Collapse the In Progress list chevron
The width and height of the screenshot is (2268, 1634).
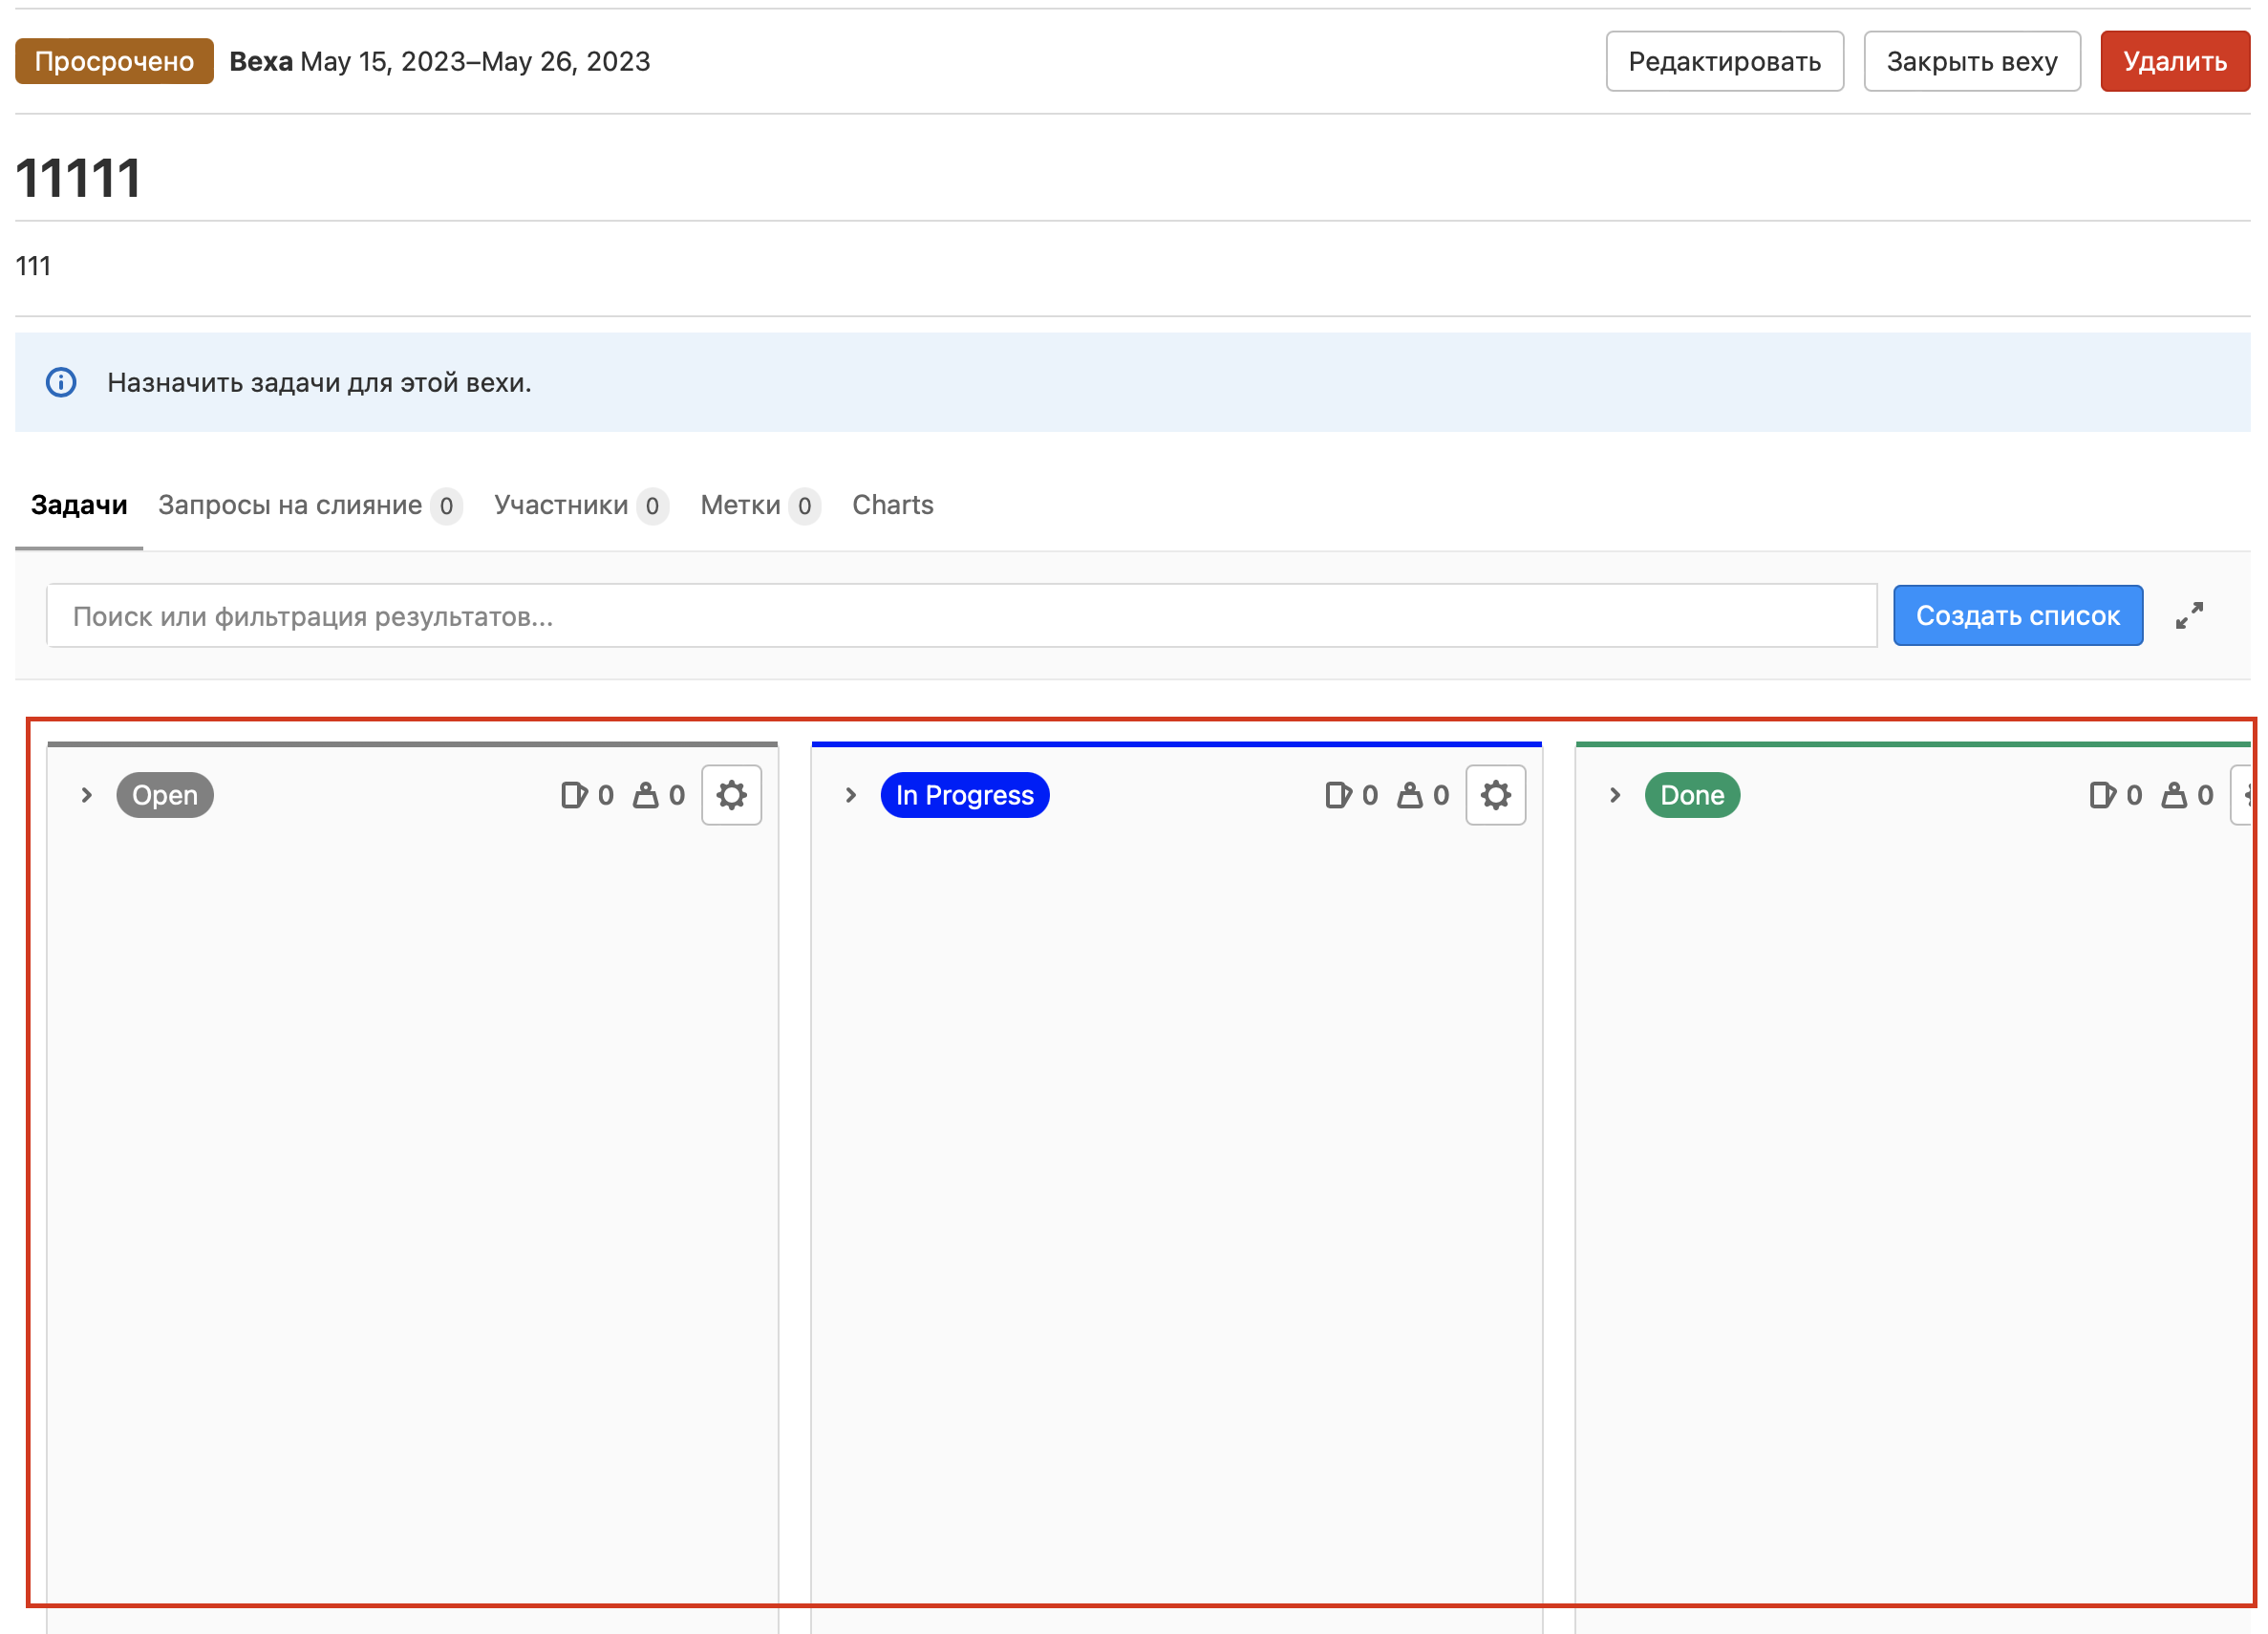851,795
